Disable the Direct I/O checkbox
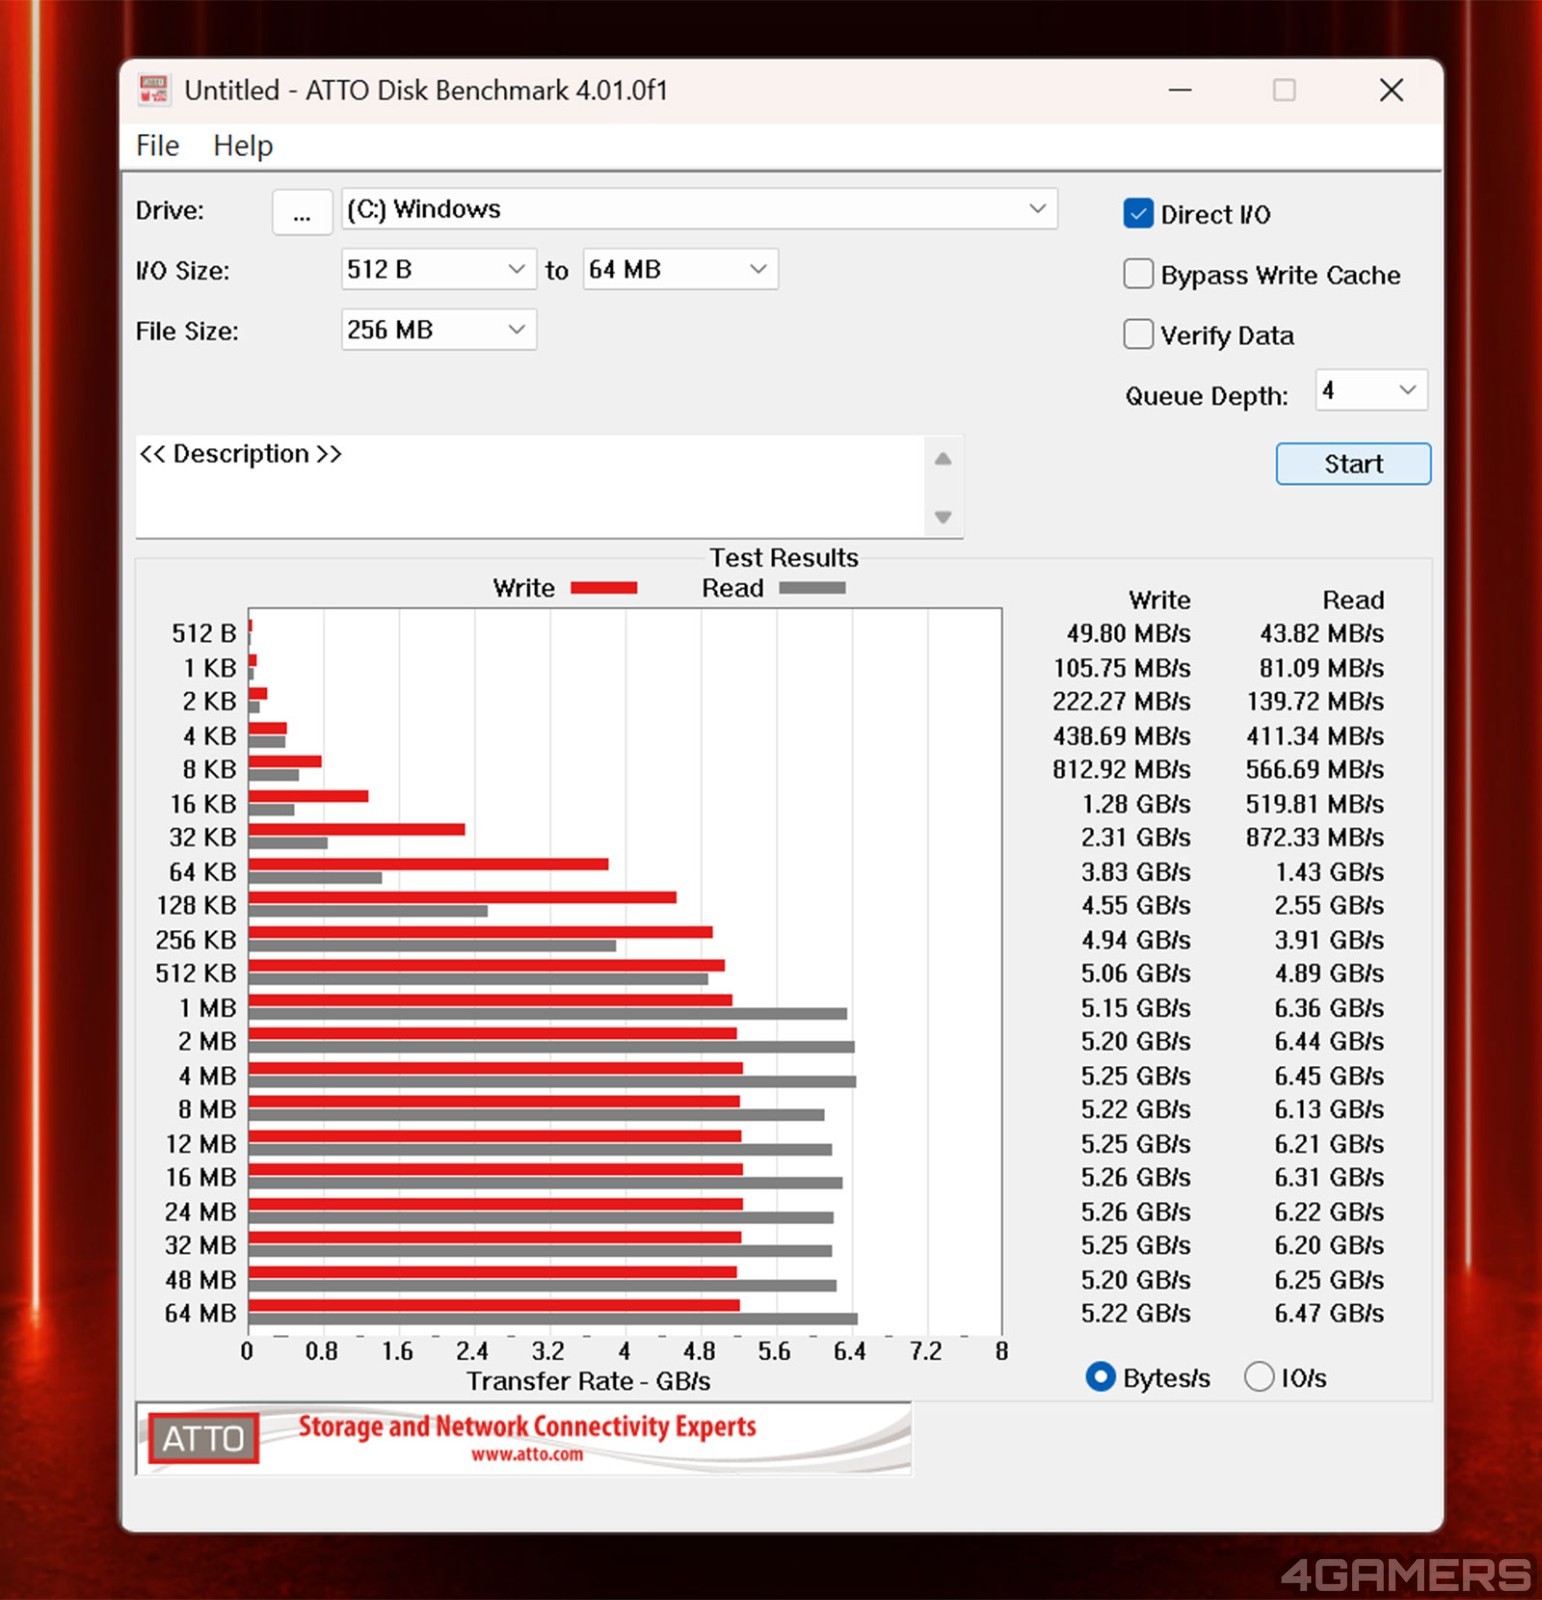 1138,214
